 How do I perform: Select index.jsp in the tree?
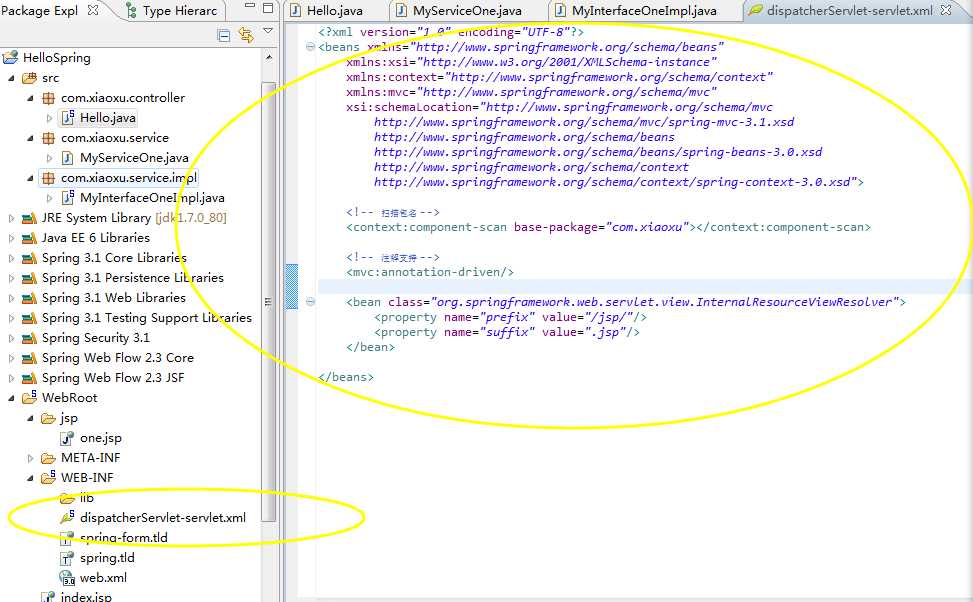tap(86, 596)
